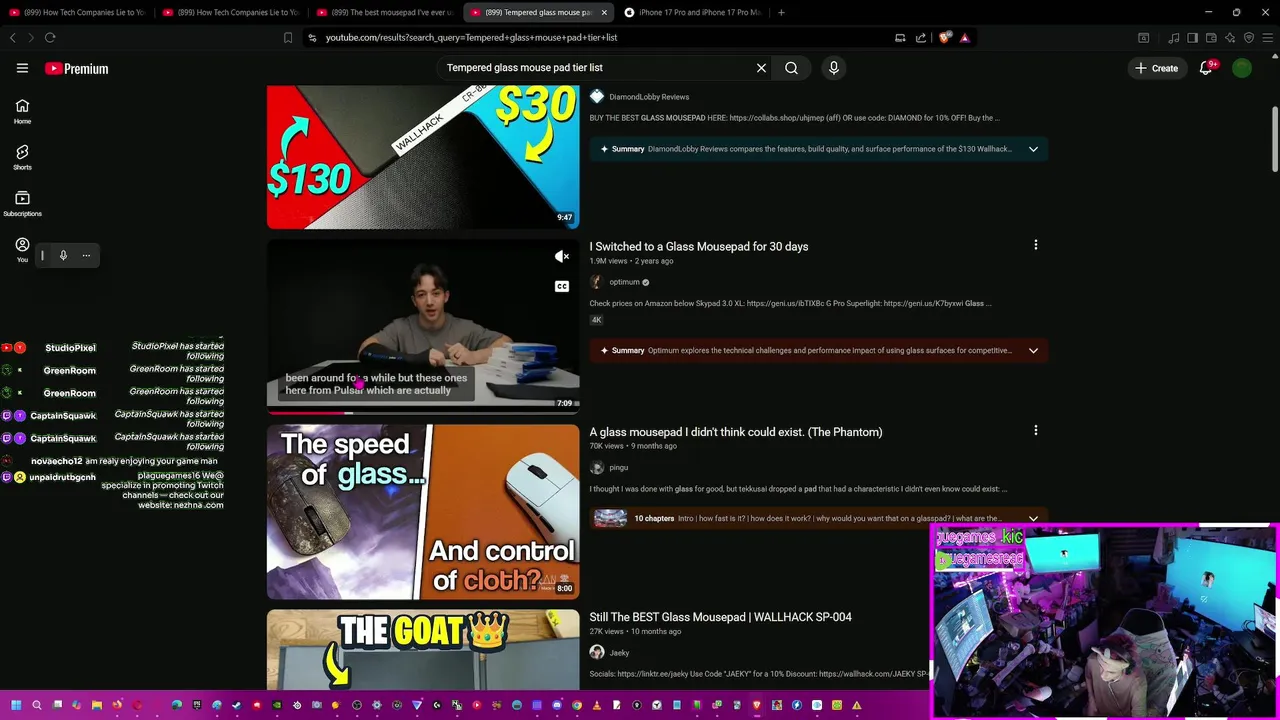Toggle captions on previewing video
This screenshot has width=1280, height=720.
click(x=562, y=287)
